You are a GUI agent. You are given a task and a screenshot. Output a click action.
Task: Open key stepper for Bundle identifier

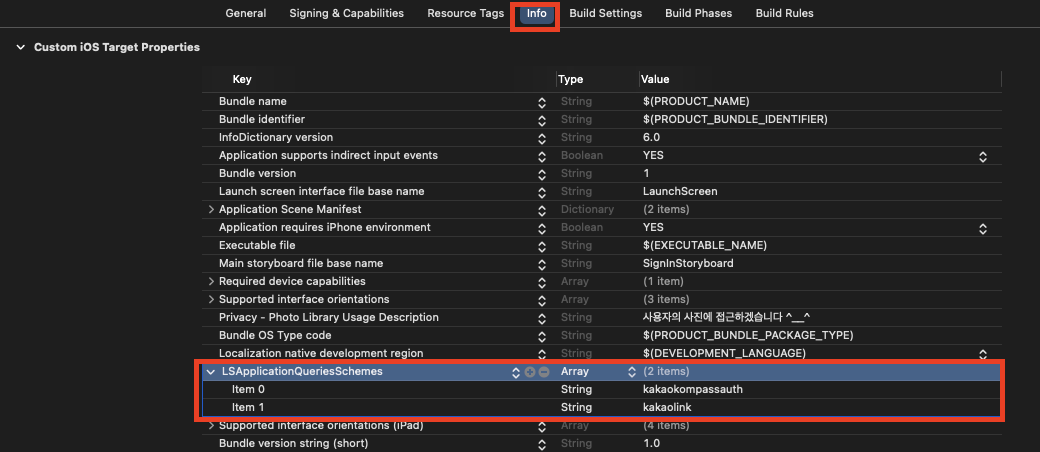click(542, 120)
